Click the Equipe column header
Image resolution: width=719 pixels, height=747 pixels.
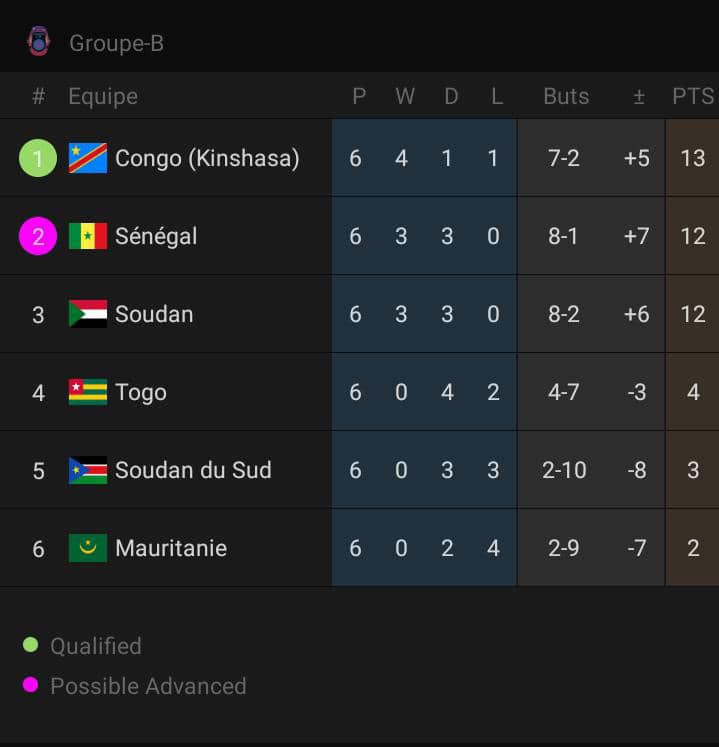103,97
